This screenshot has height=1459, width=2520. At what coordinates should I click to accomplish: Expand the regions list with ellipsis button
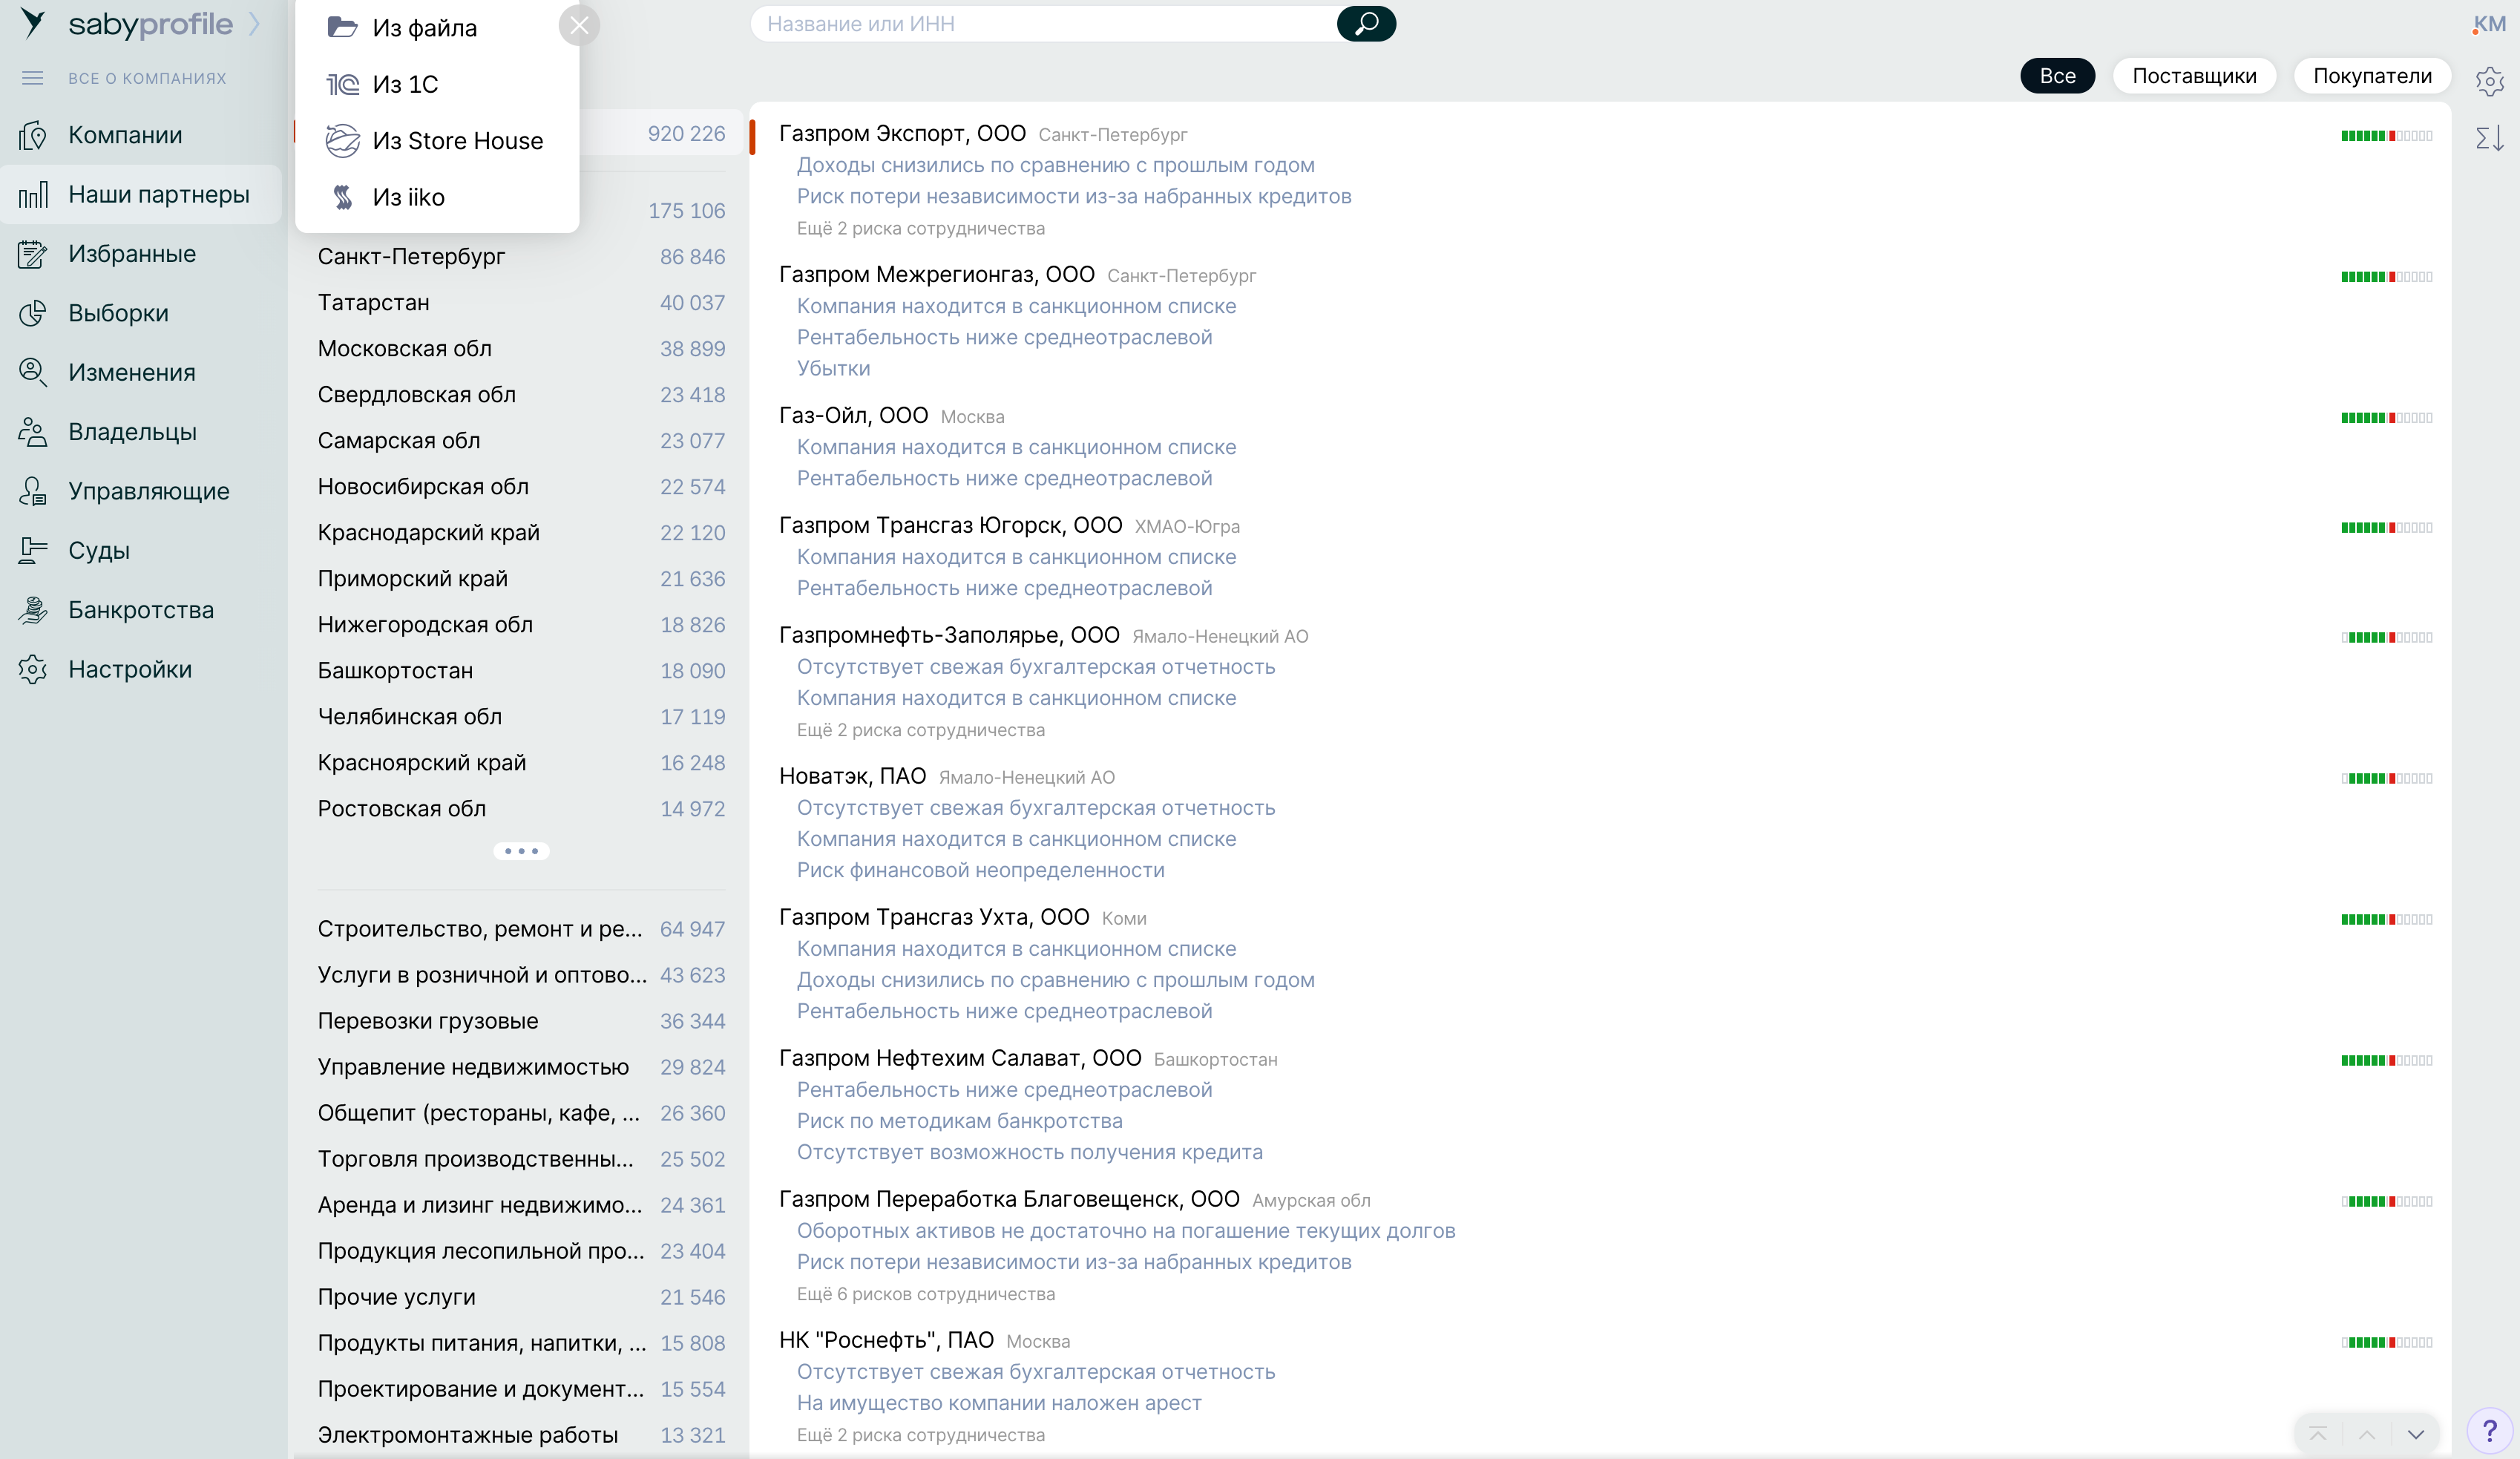pos(521,851)
